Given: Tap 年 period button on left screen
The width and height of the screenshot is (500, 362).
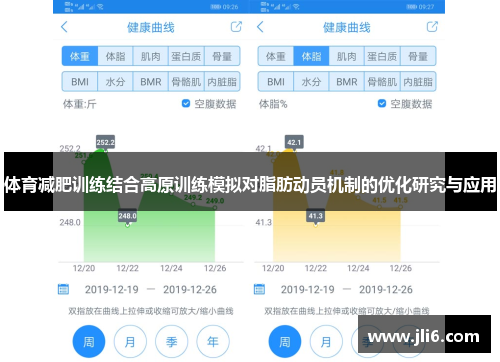Looking at the screenshot, I should [x=213, y=342].
